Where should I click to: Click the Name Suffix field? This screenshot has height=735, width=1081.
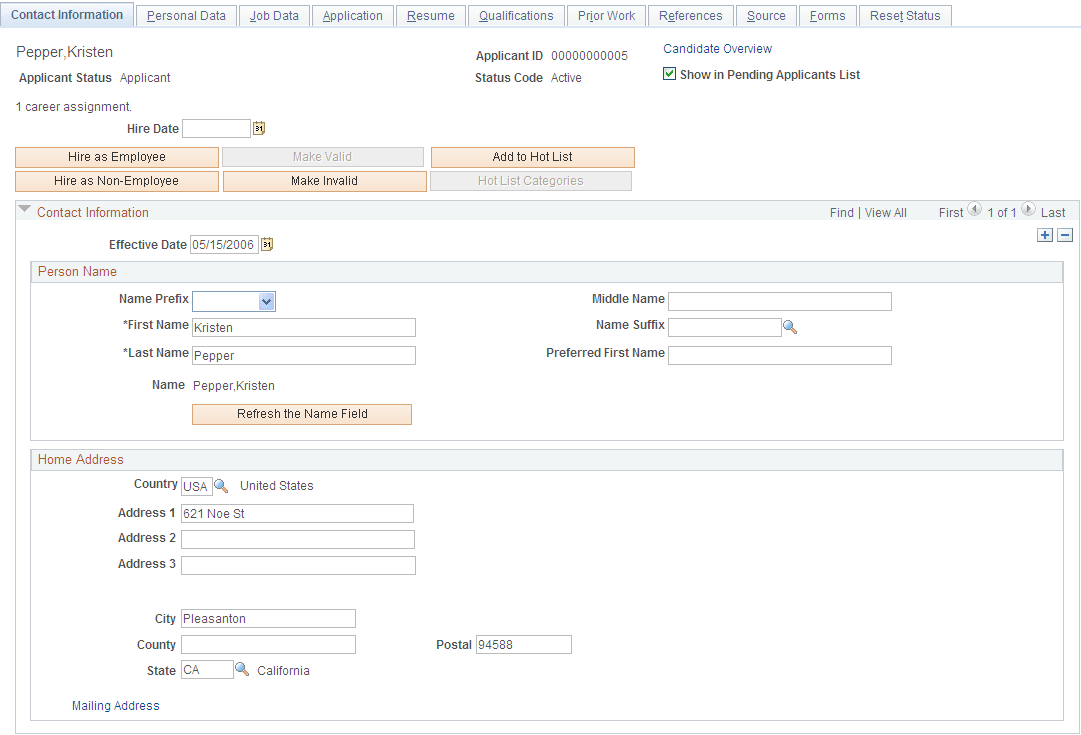point(725,328)
